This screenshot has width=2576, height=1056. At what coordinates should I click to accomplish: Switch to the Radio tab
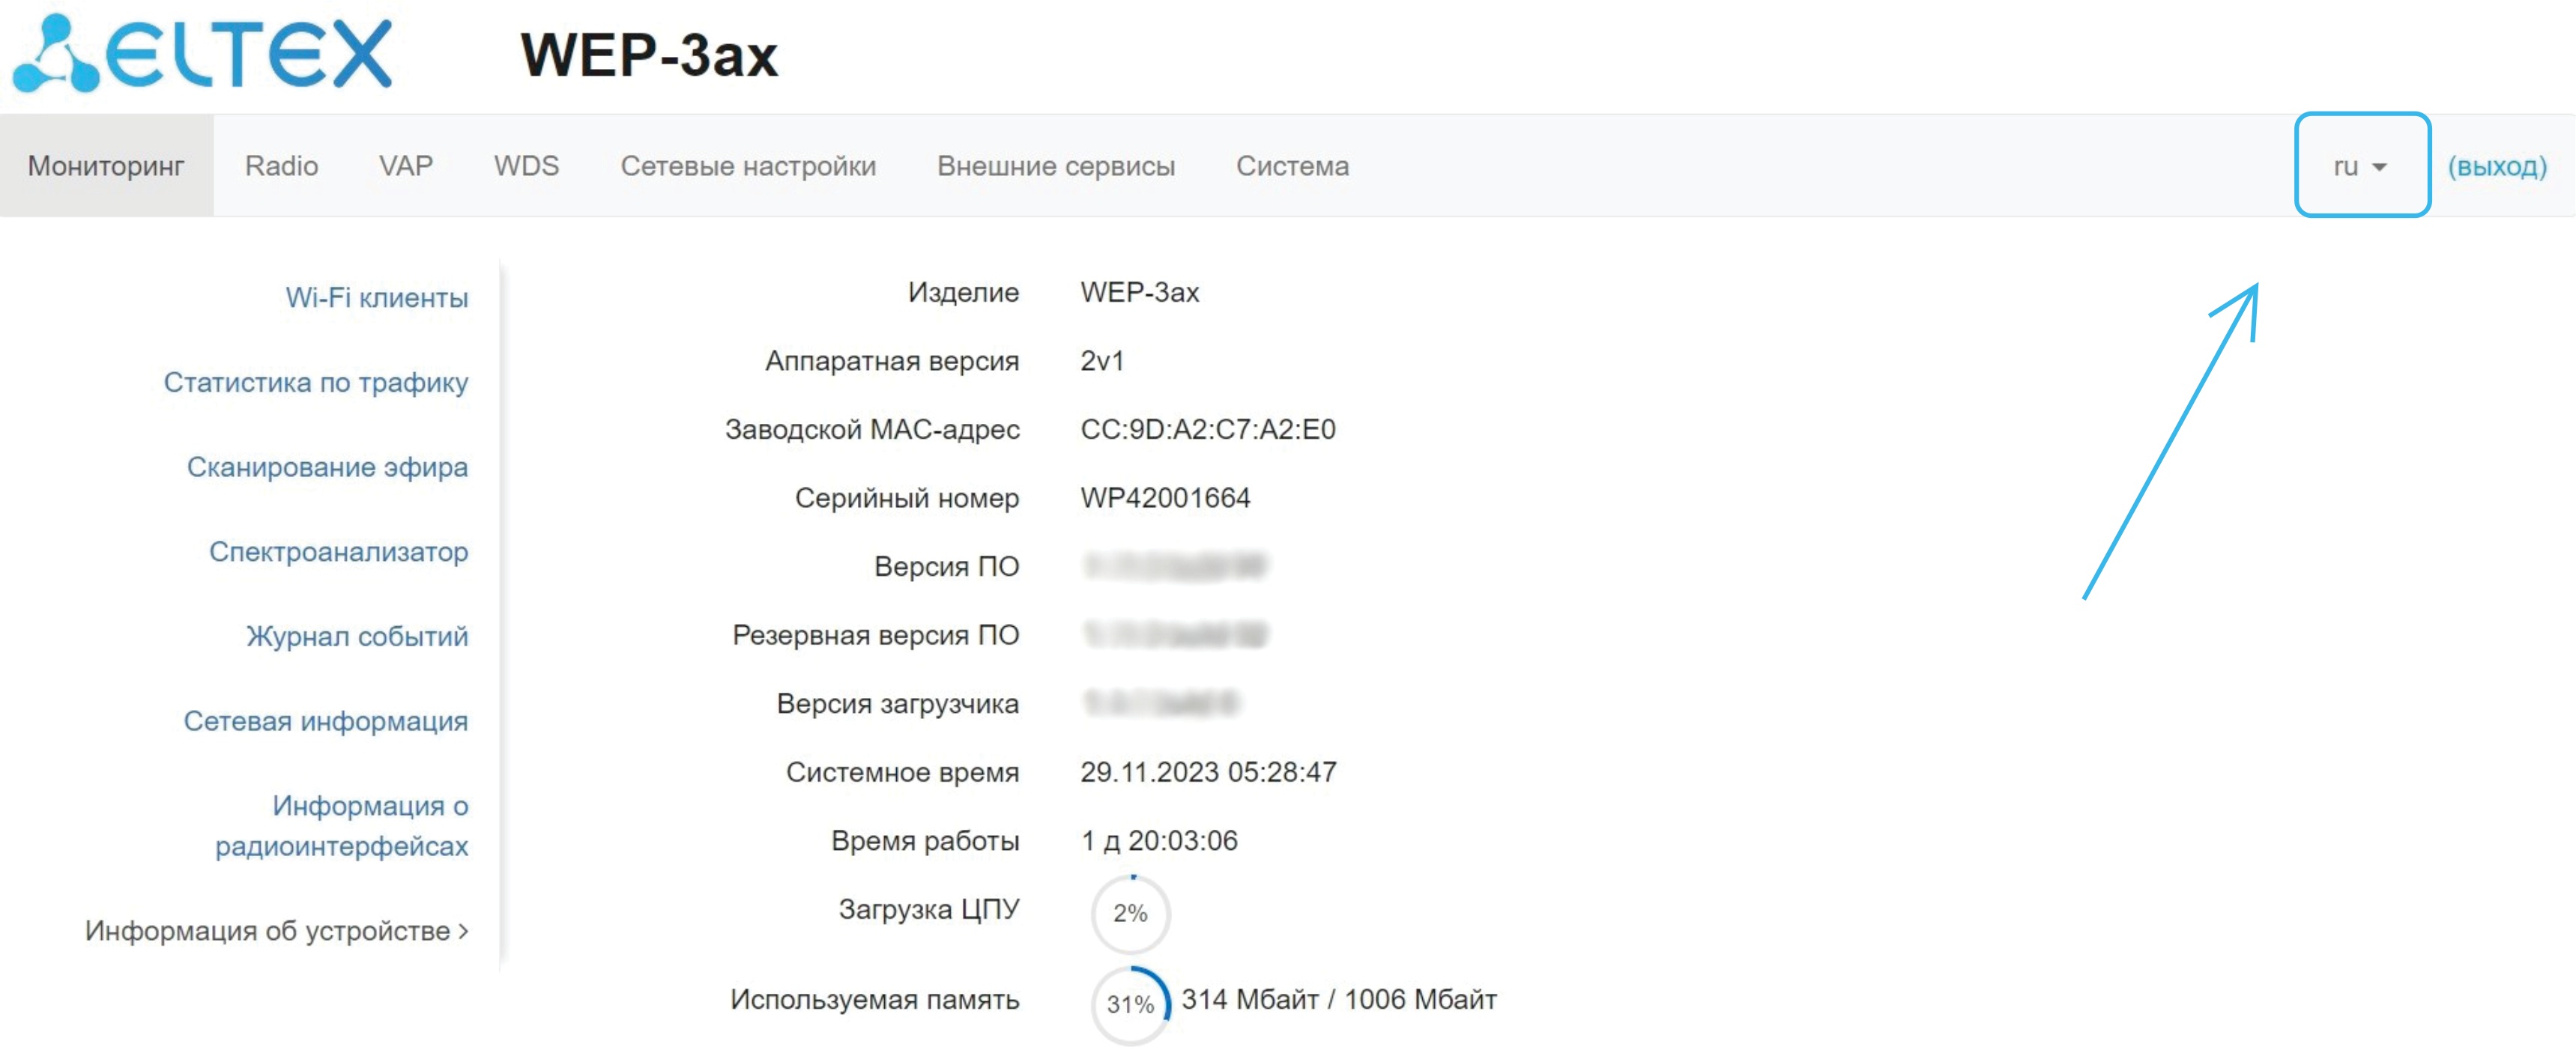(281, 166)
